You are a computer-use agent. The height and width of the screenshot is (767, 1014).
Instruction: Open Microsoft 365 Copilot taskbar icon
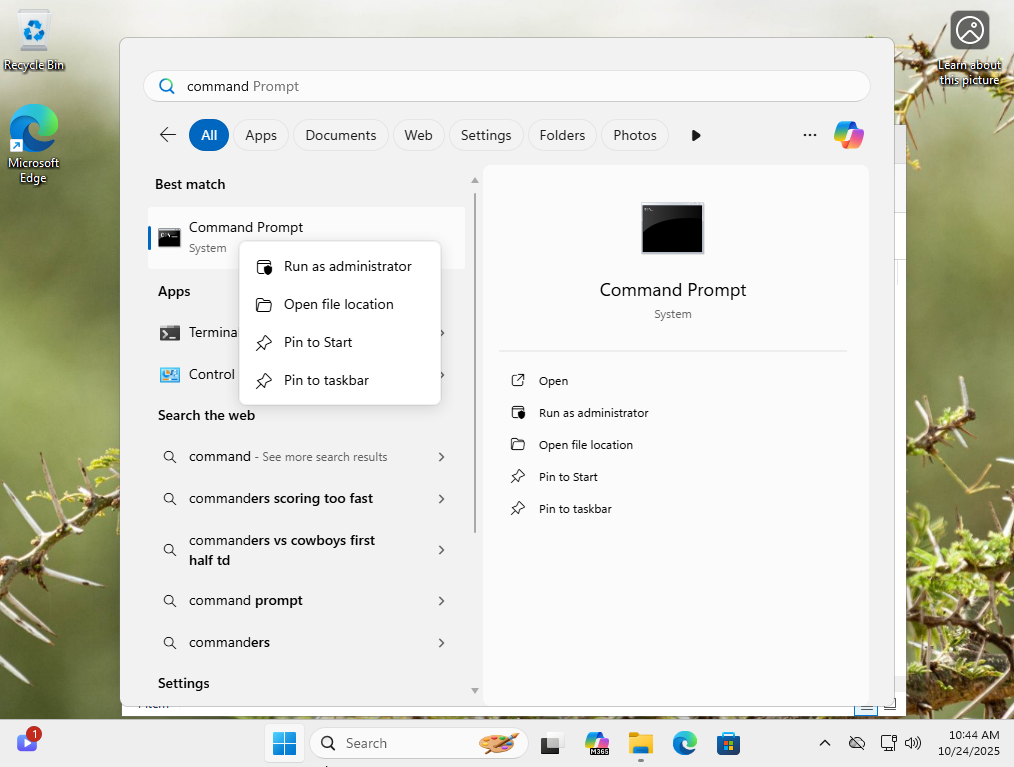pyautogui.click(x=597, y=743)
